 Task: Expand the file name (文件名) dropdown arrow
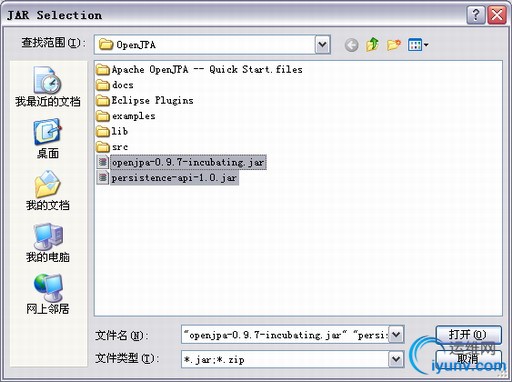(x=396, y=334)
